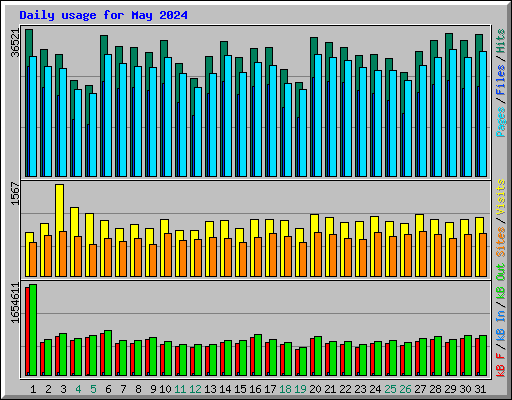Click the red kB F bar for day 19
Viewport: 512px width, 400px height.
click(x=297, y=362)
